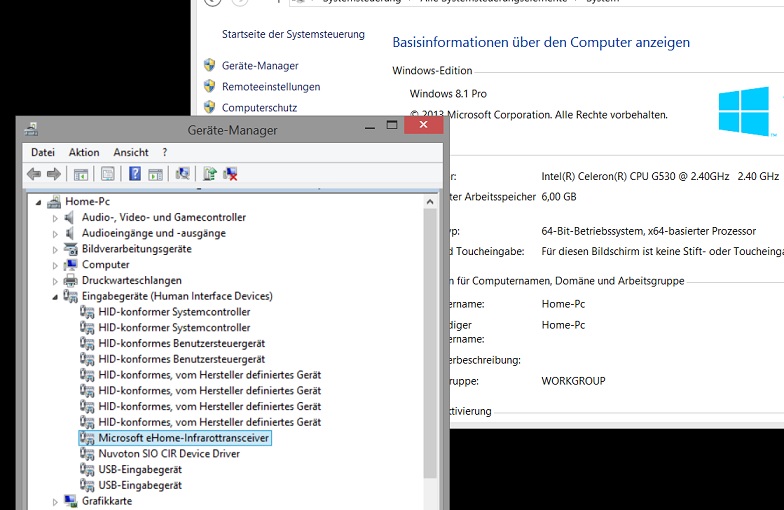Viewport: 784px width, 510px height.
Task: Collapse Eingabegeräte (Human Interface Devices) node
Action: (x=55, y=297)
